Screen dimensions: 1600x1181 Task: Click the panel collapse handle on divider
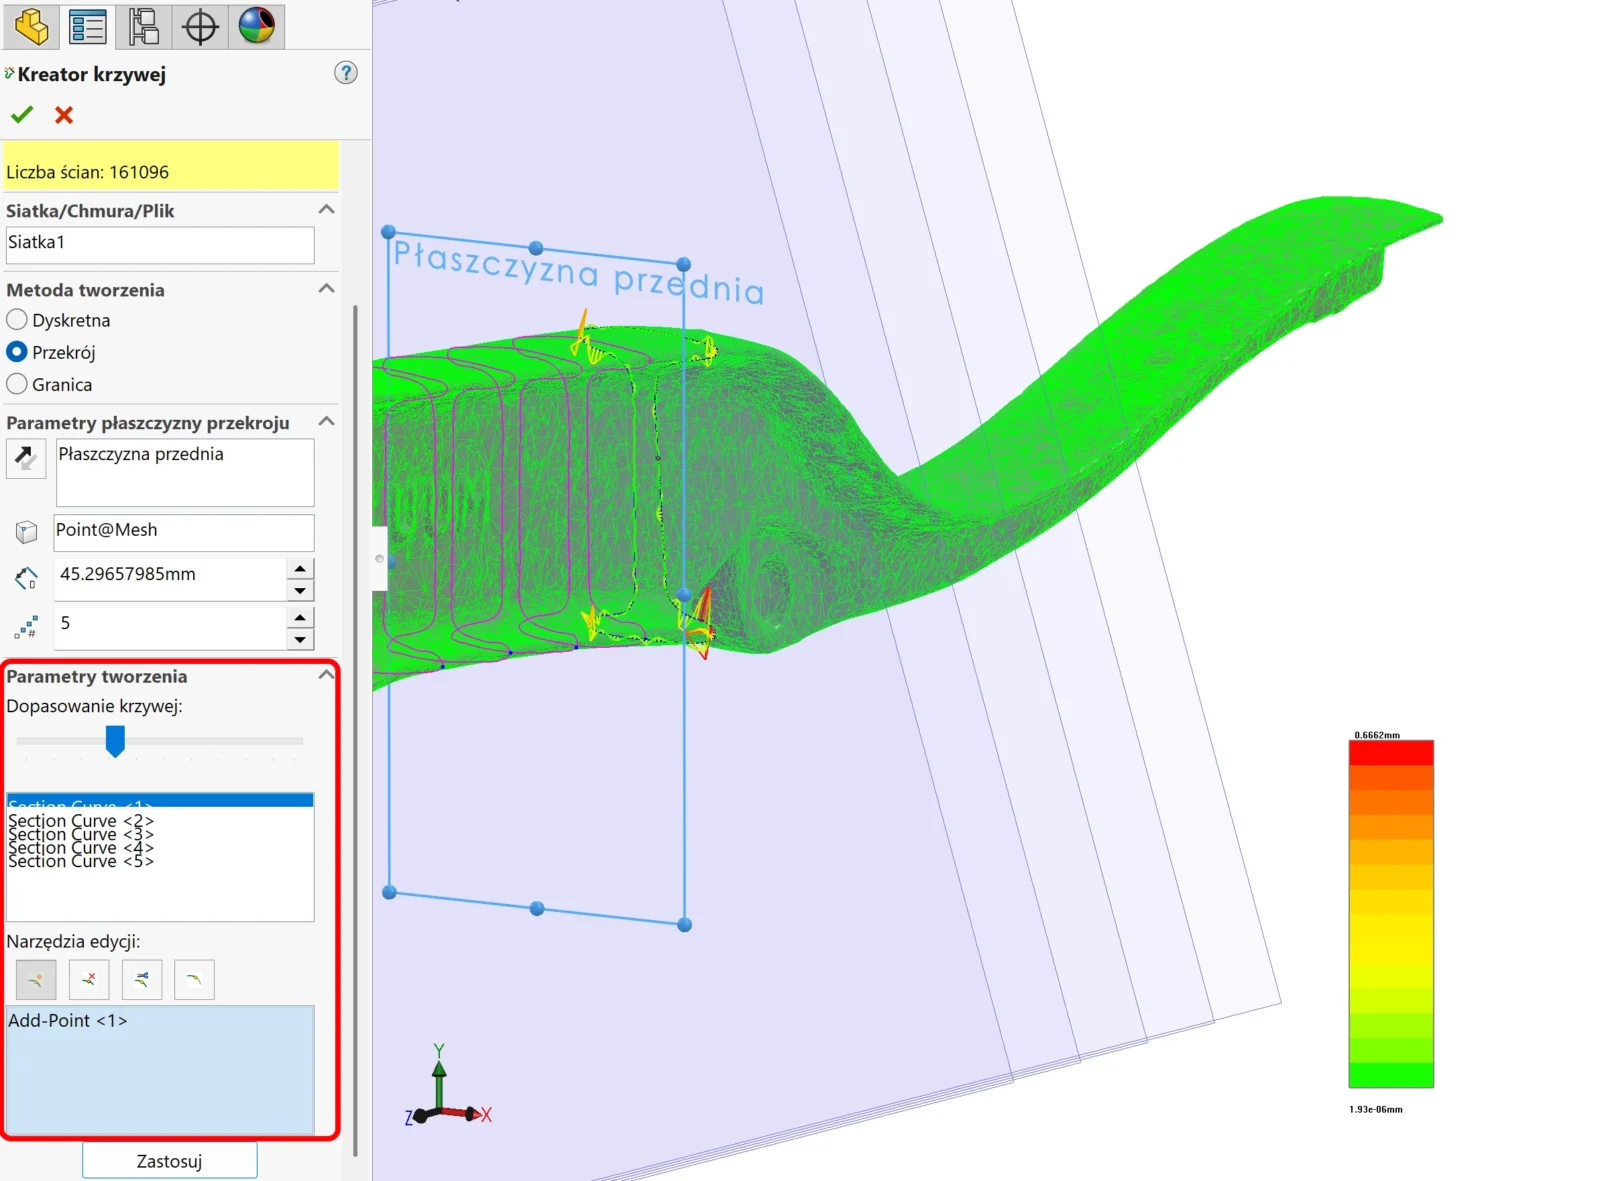tap(379, 558)
